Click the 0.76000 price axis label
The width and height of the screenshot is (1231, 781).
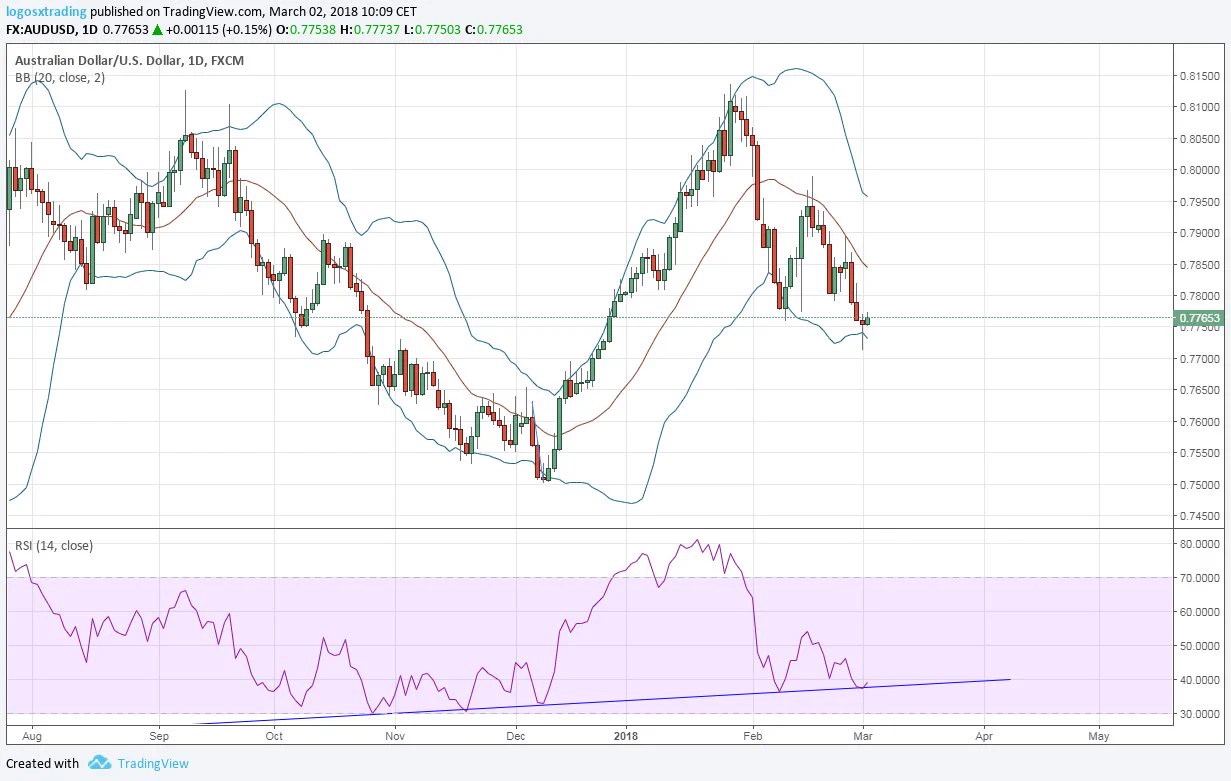[1200, 422]
